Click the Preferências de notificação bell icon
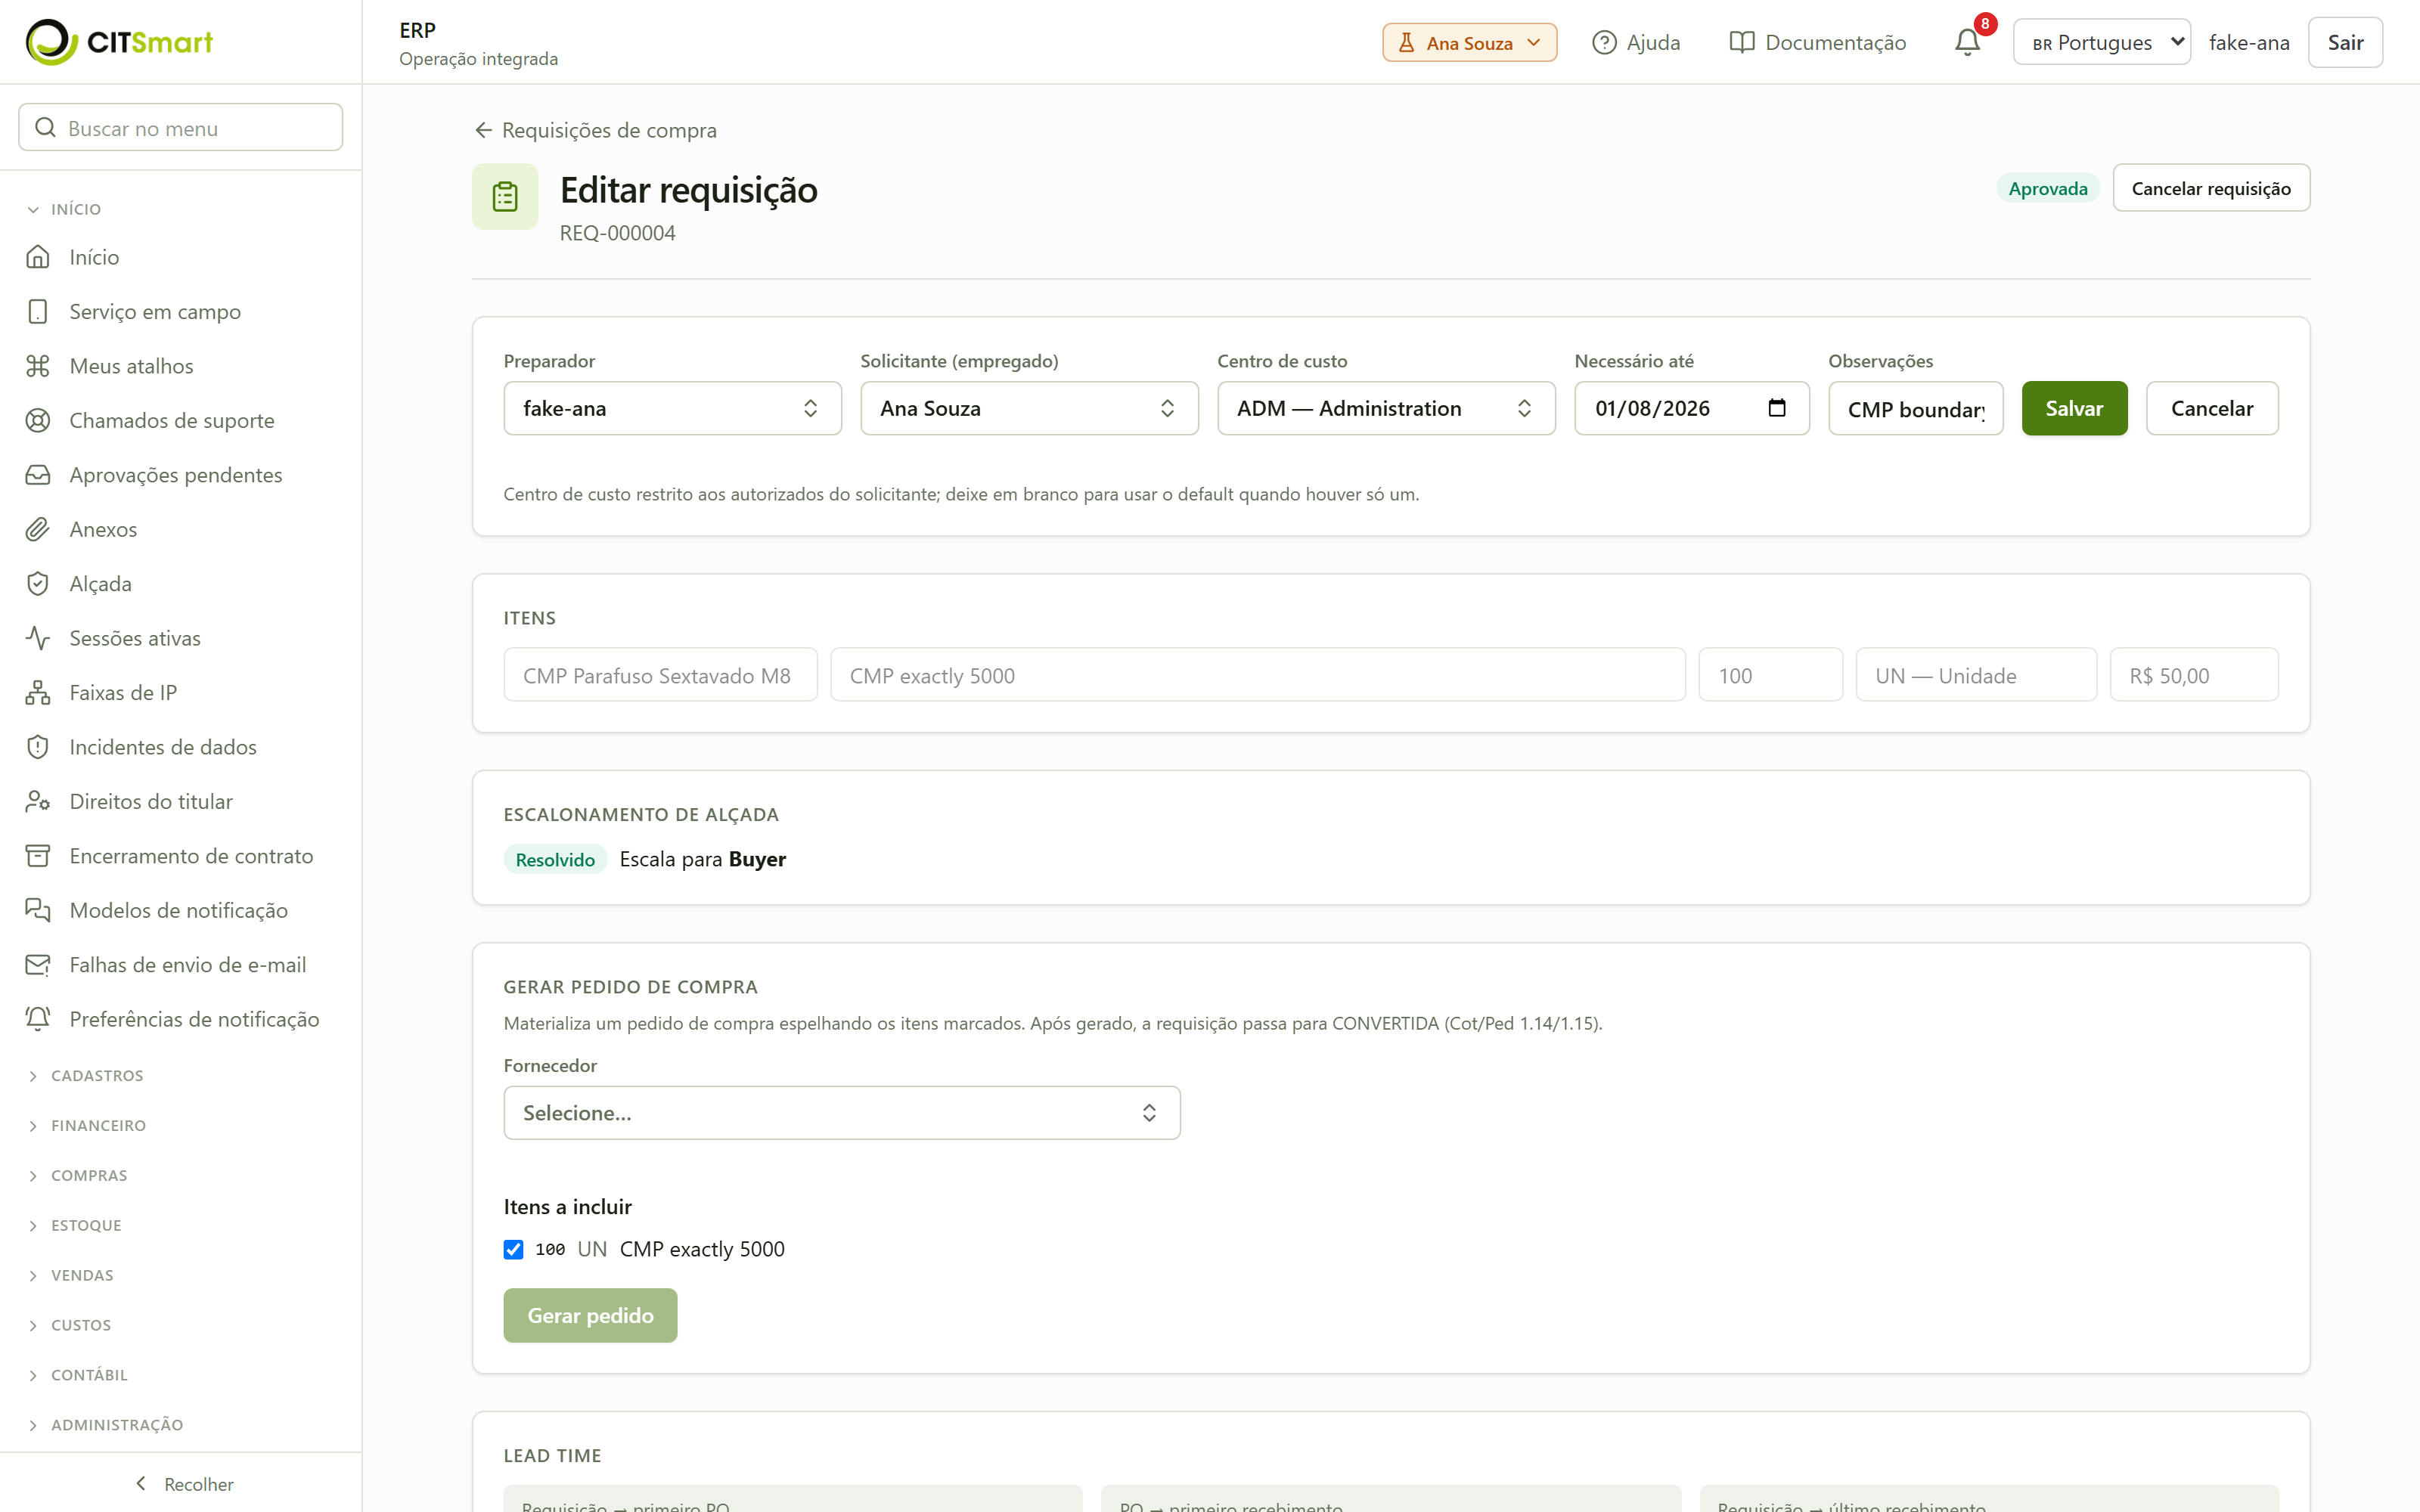Screen dimensions: 2420x1512 pyautogui.click(x=38, y=1019)
